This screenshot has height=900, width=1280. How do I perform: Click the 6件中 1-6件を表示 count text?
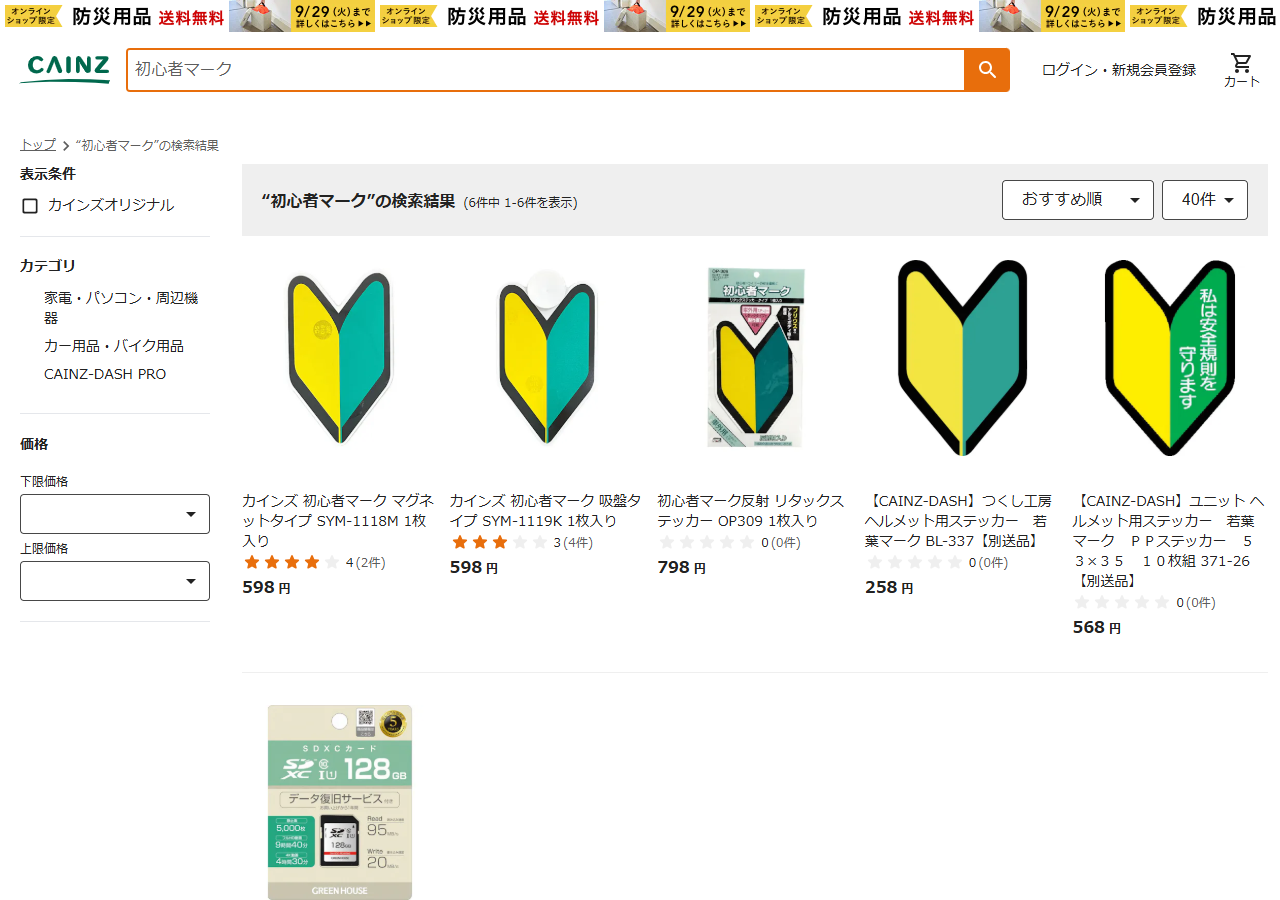coord(520,202)
